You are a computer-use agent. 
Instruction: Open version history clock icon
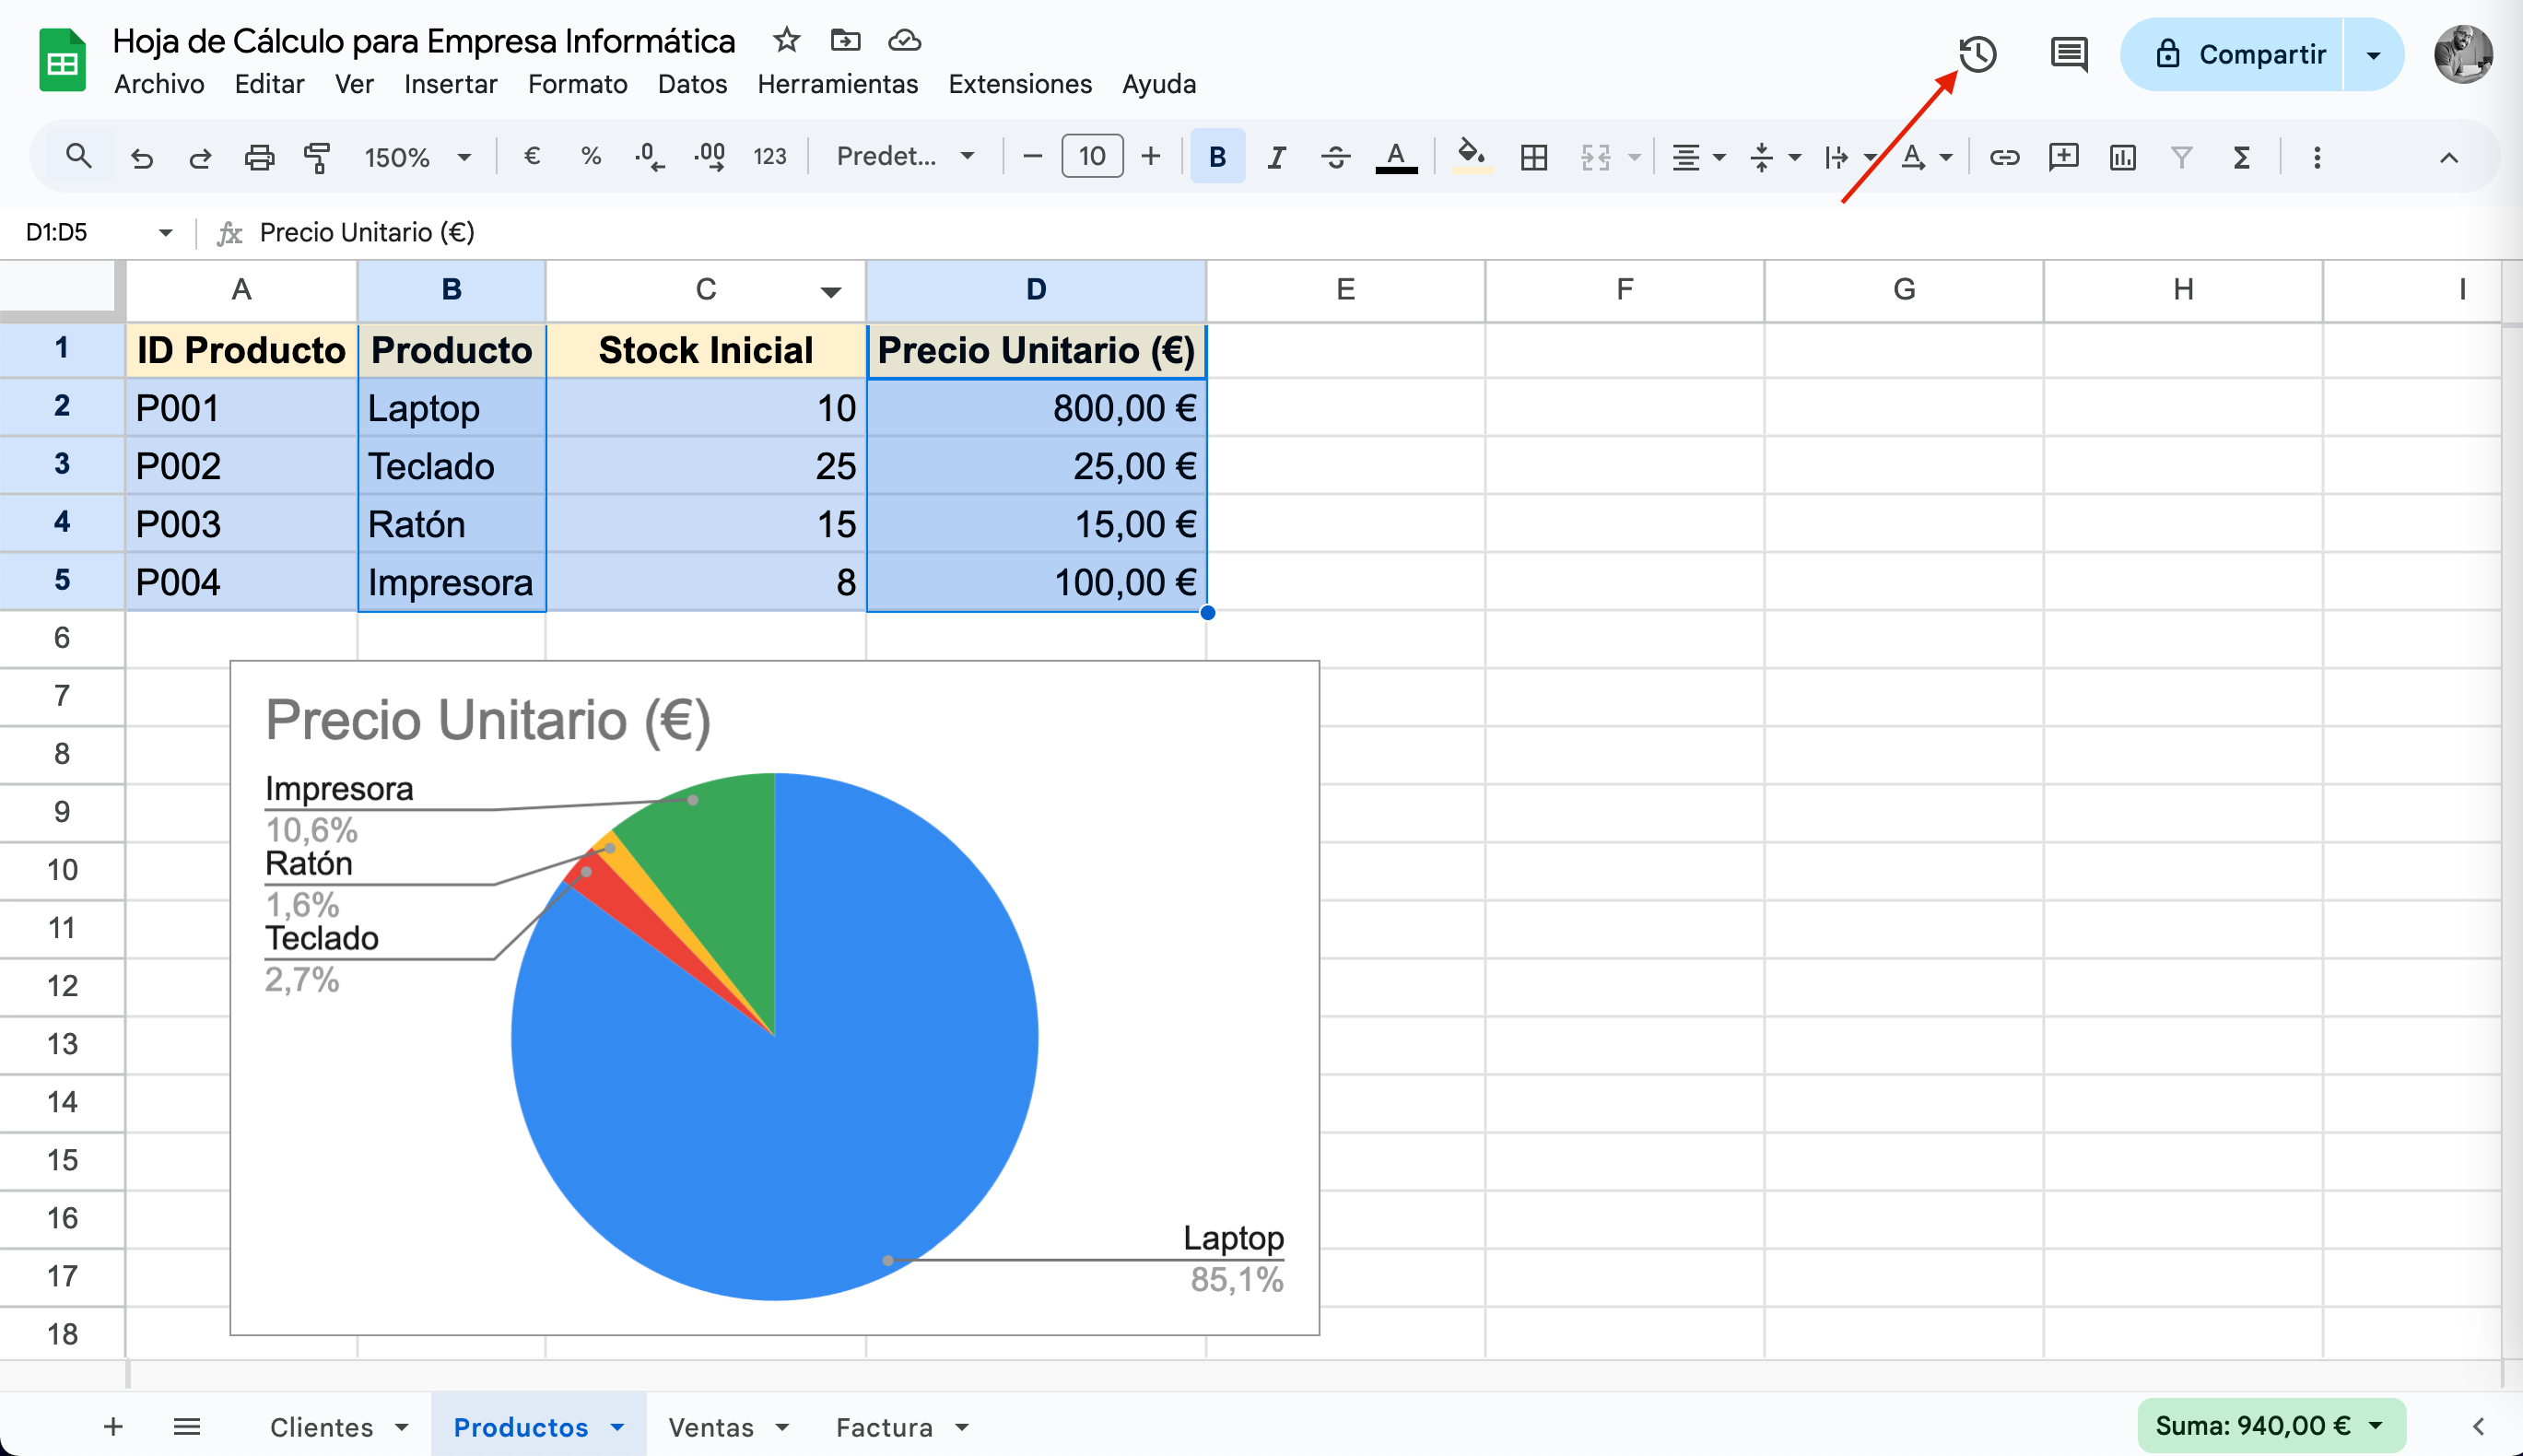[x=1977, y=54]
